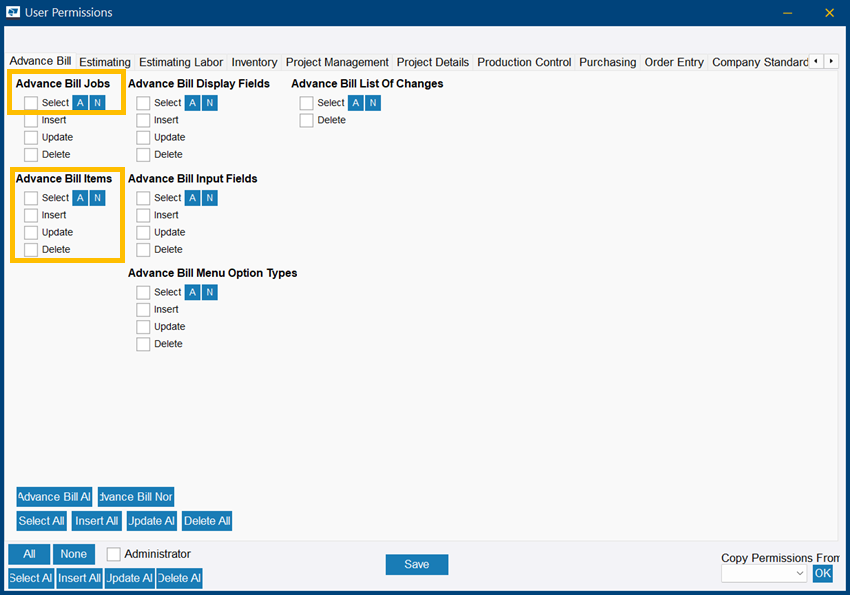Click the Save button
Screen dimensions: 850x595
point(417,564)
